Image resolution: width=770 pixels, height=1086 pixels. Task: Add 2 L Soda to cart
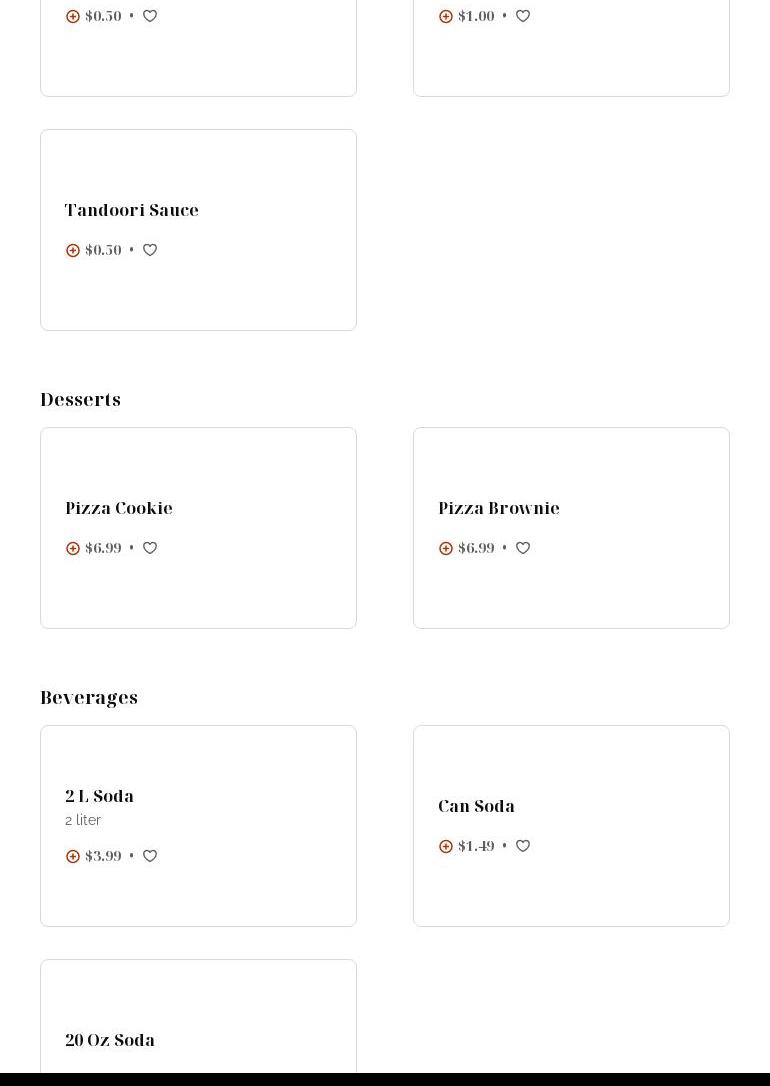click(73, 856)
